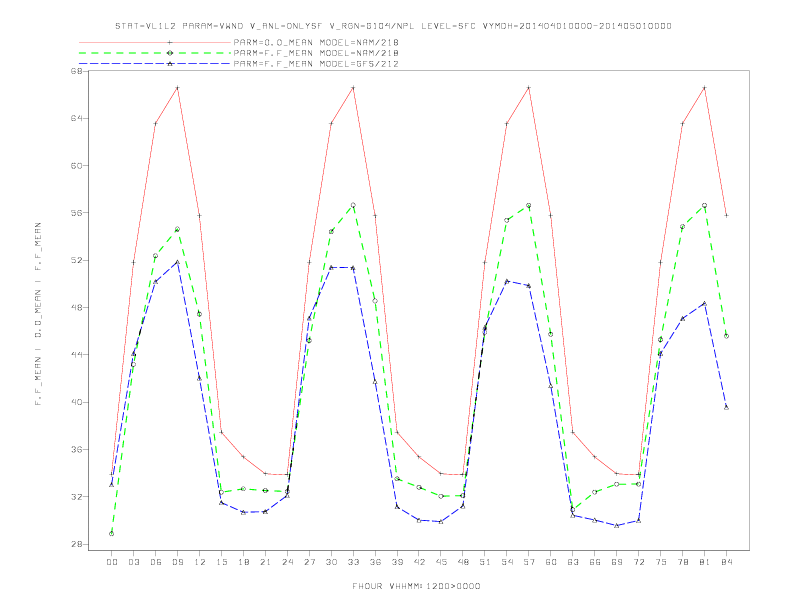The height and width of the screenshot is (612, 792).
Task: Click x-axis tick label 57
Action: (529, 562)
